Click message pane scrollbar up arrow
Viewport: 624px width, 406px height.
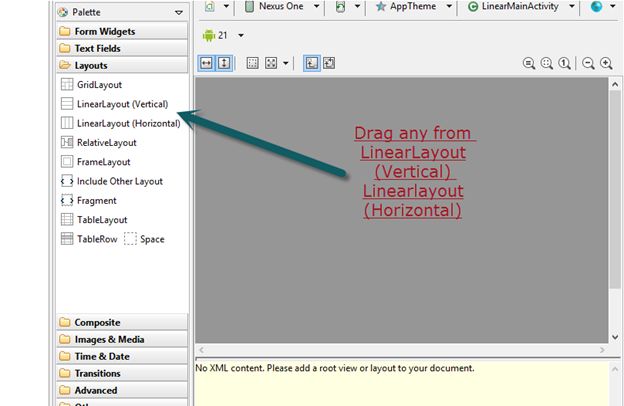(615, 370)
